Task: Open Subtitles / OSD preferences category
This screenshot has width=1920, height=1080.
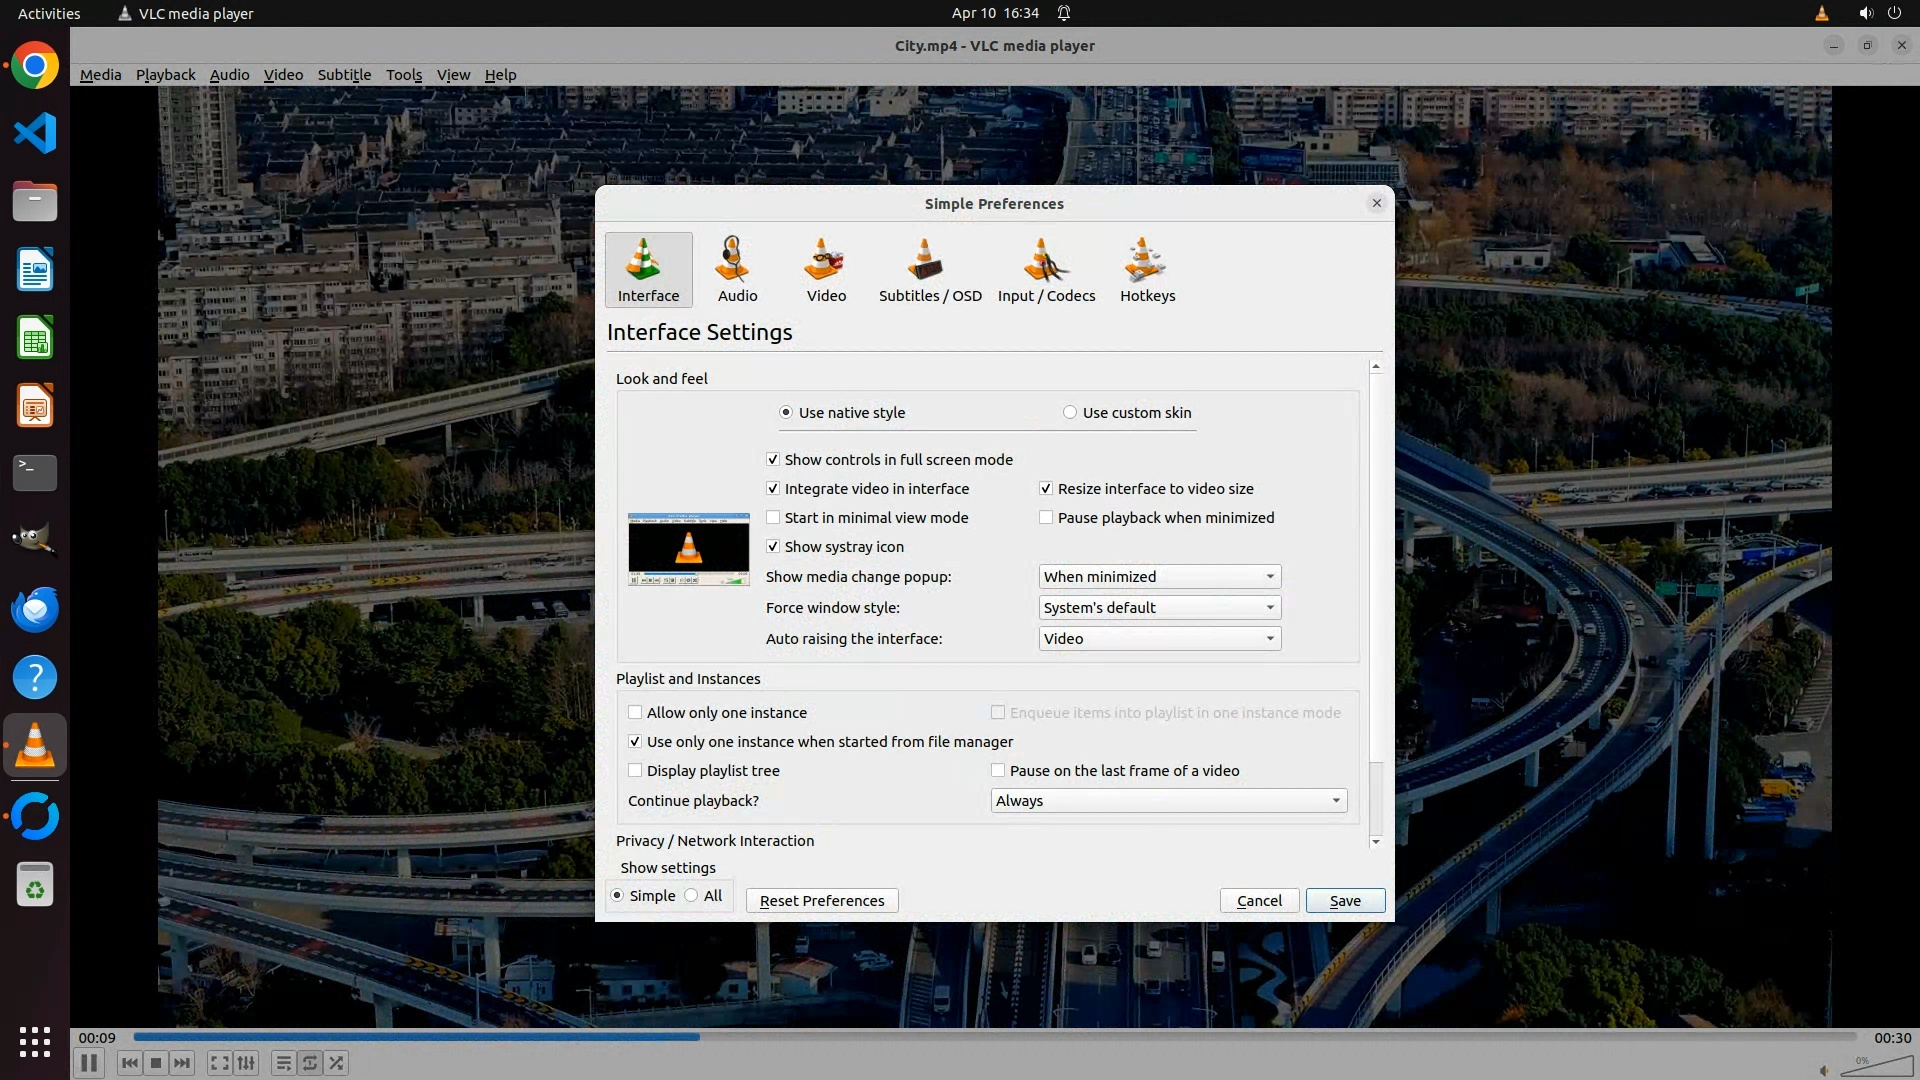Action: (x=929, y=270)
